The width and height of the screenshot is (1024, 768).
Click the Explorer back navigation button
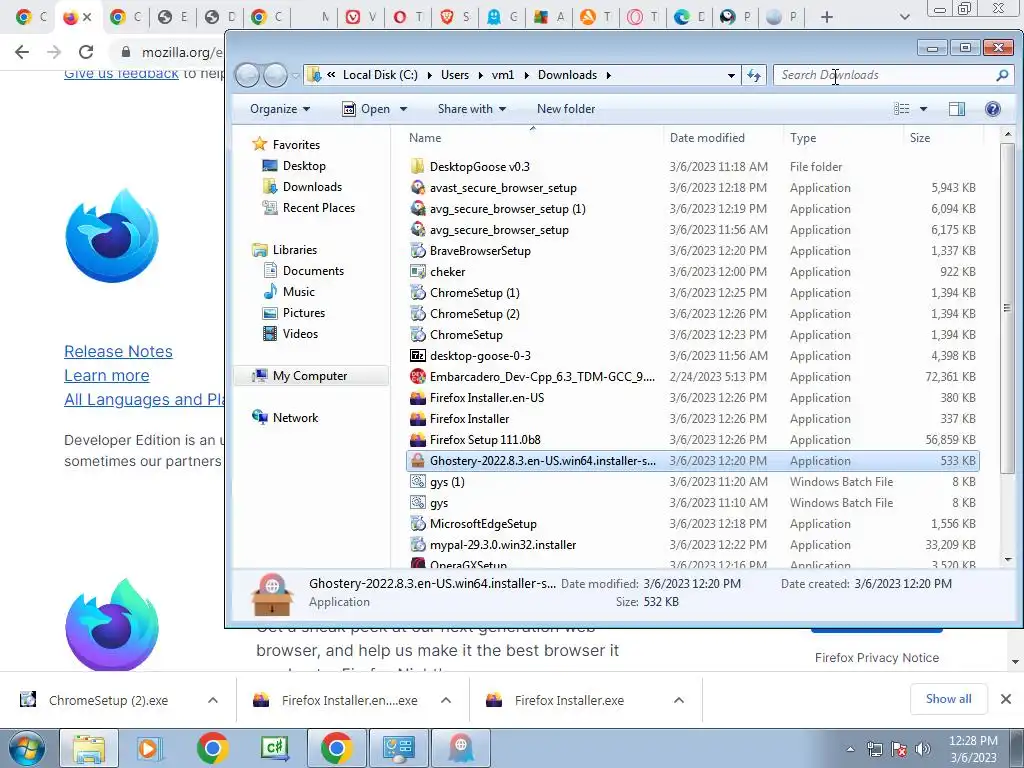tap(248, 75)
